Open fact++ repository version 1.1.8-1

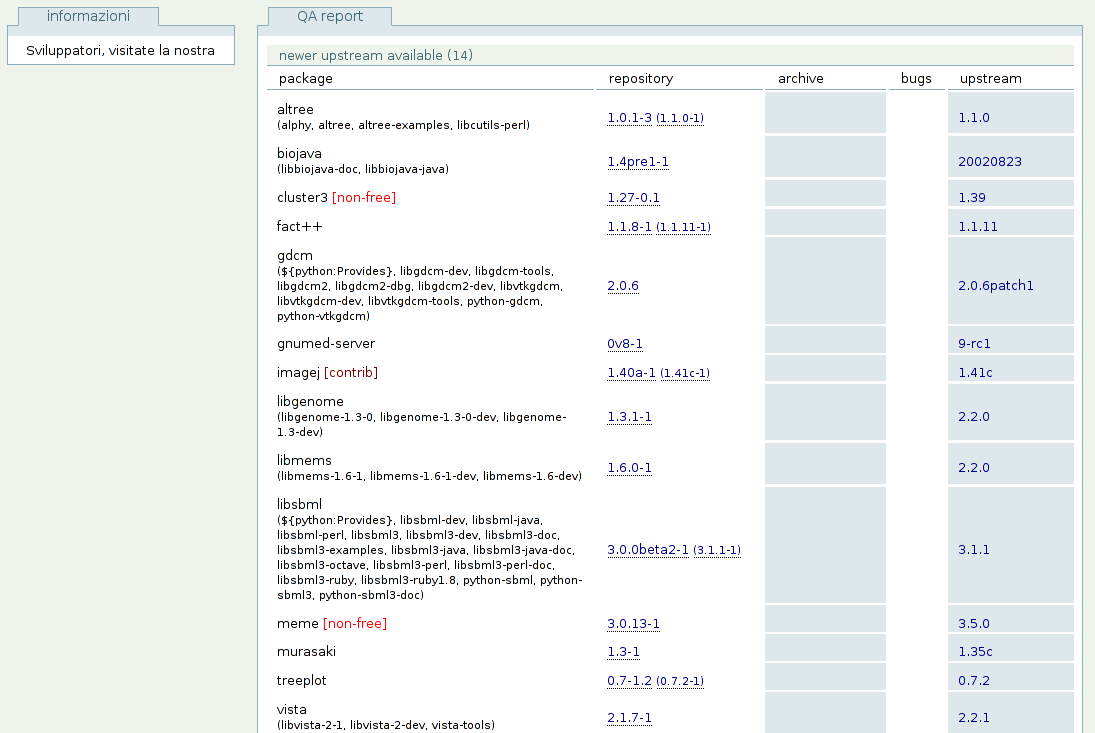[629, 227]
